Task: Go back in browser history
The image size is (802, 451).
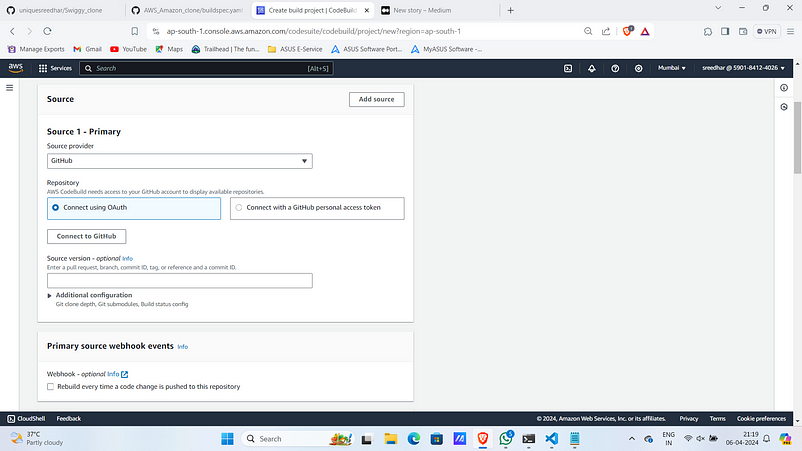Action: point(12,31)
